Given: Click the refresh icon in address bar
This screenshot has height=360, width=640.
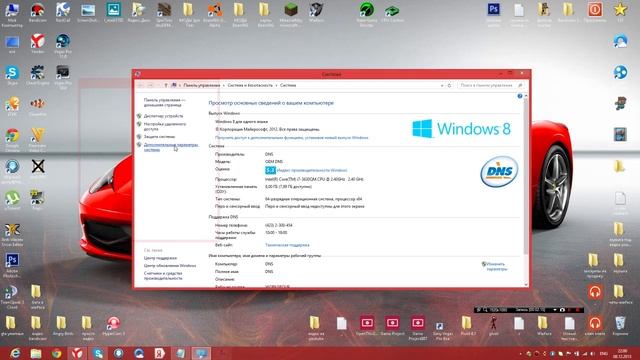Looking at the screenshot, I should (449, 86).
